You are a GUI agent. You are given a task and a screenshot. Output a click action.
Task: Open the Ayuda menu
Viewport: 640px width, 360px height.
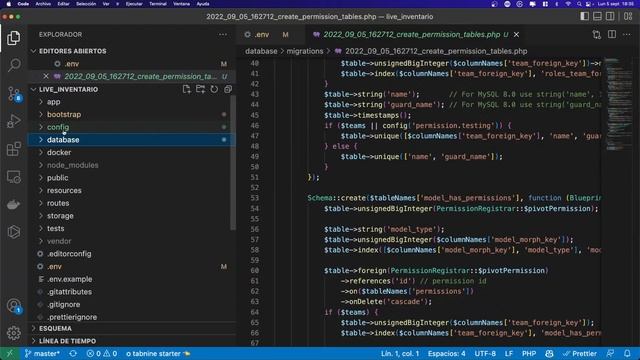(x=203, y=4)
